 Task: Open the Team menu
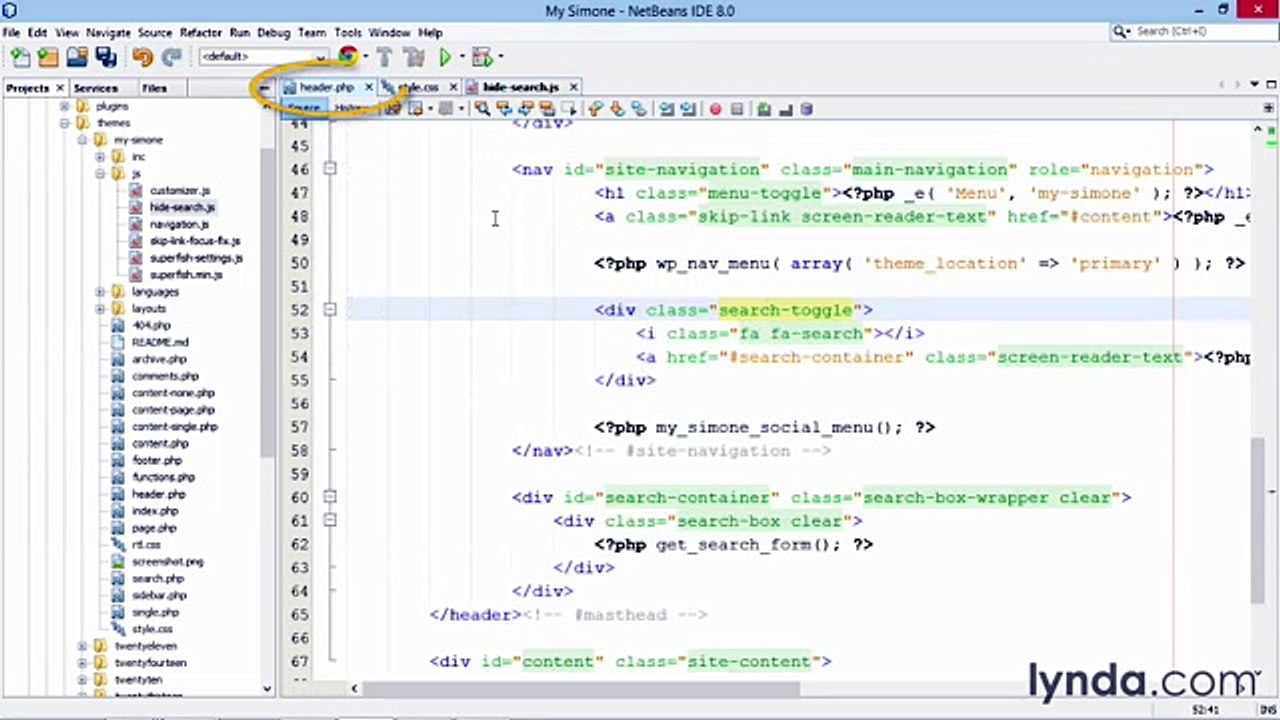tap(311, 33)
